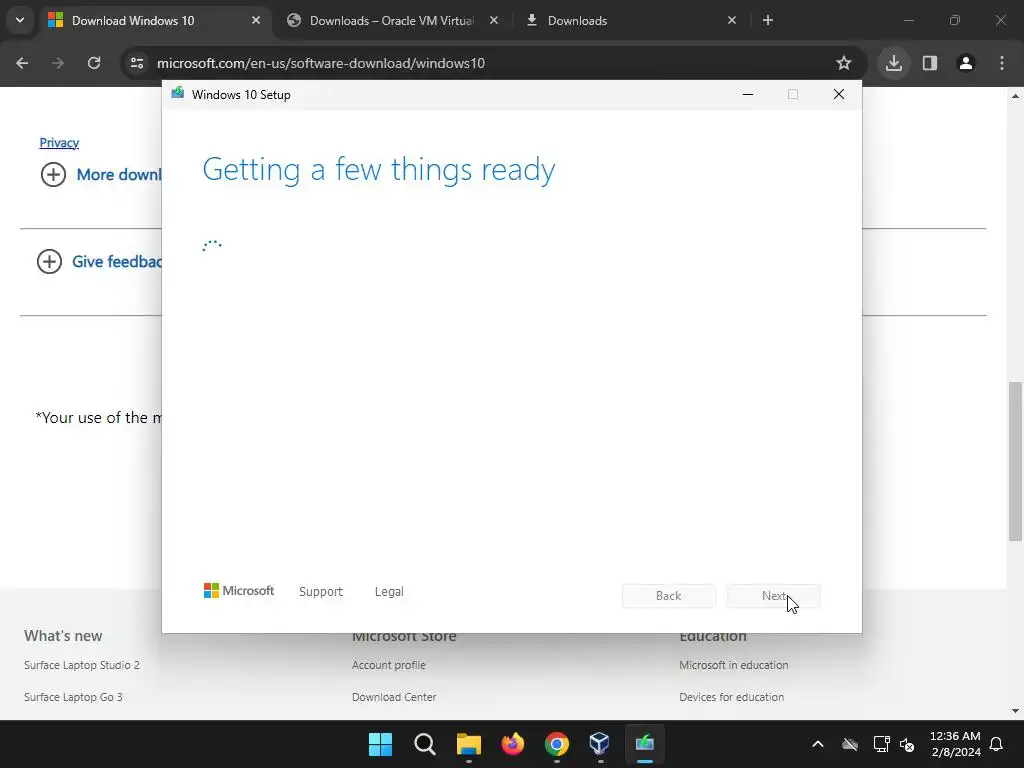The width and height of the screenshot is (1024, 768).
Task: Open Firefox from the taskbar
Action: 513,744
